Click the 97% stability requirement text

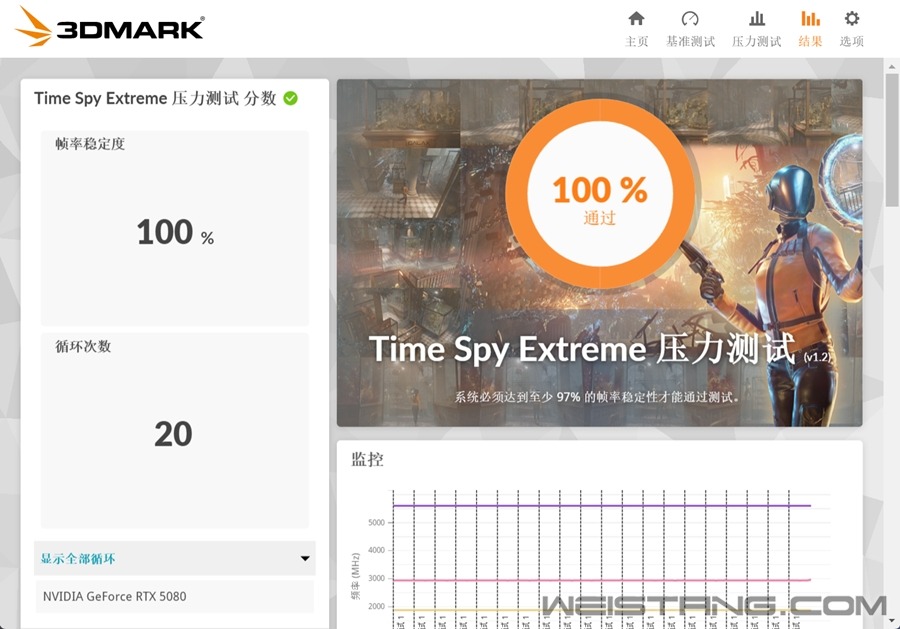tap(597, 397)
